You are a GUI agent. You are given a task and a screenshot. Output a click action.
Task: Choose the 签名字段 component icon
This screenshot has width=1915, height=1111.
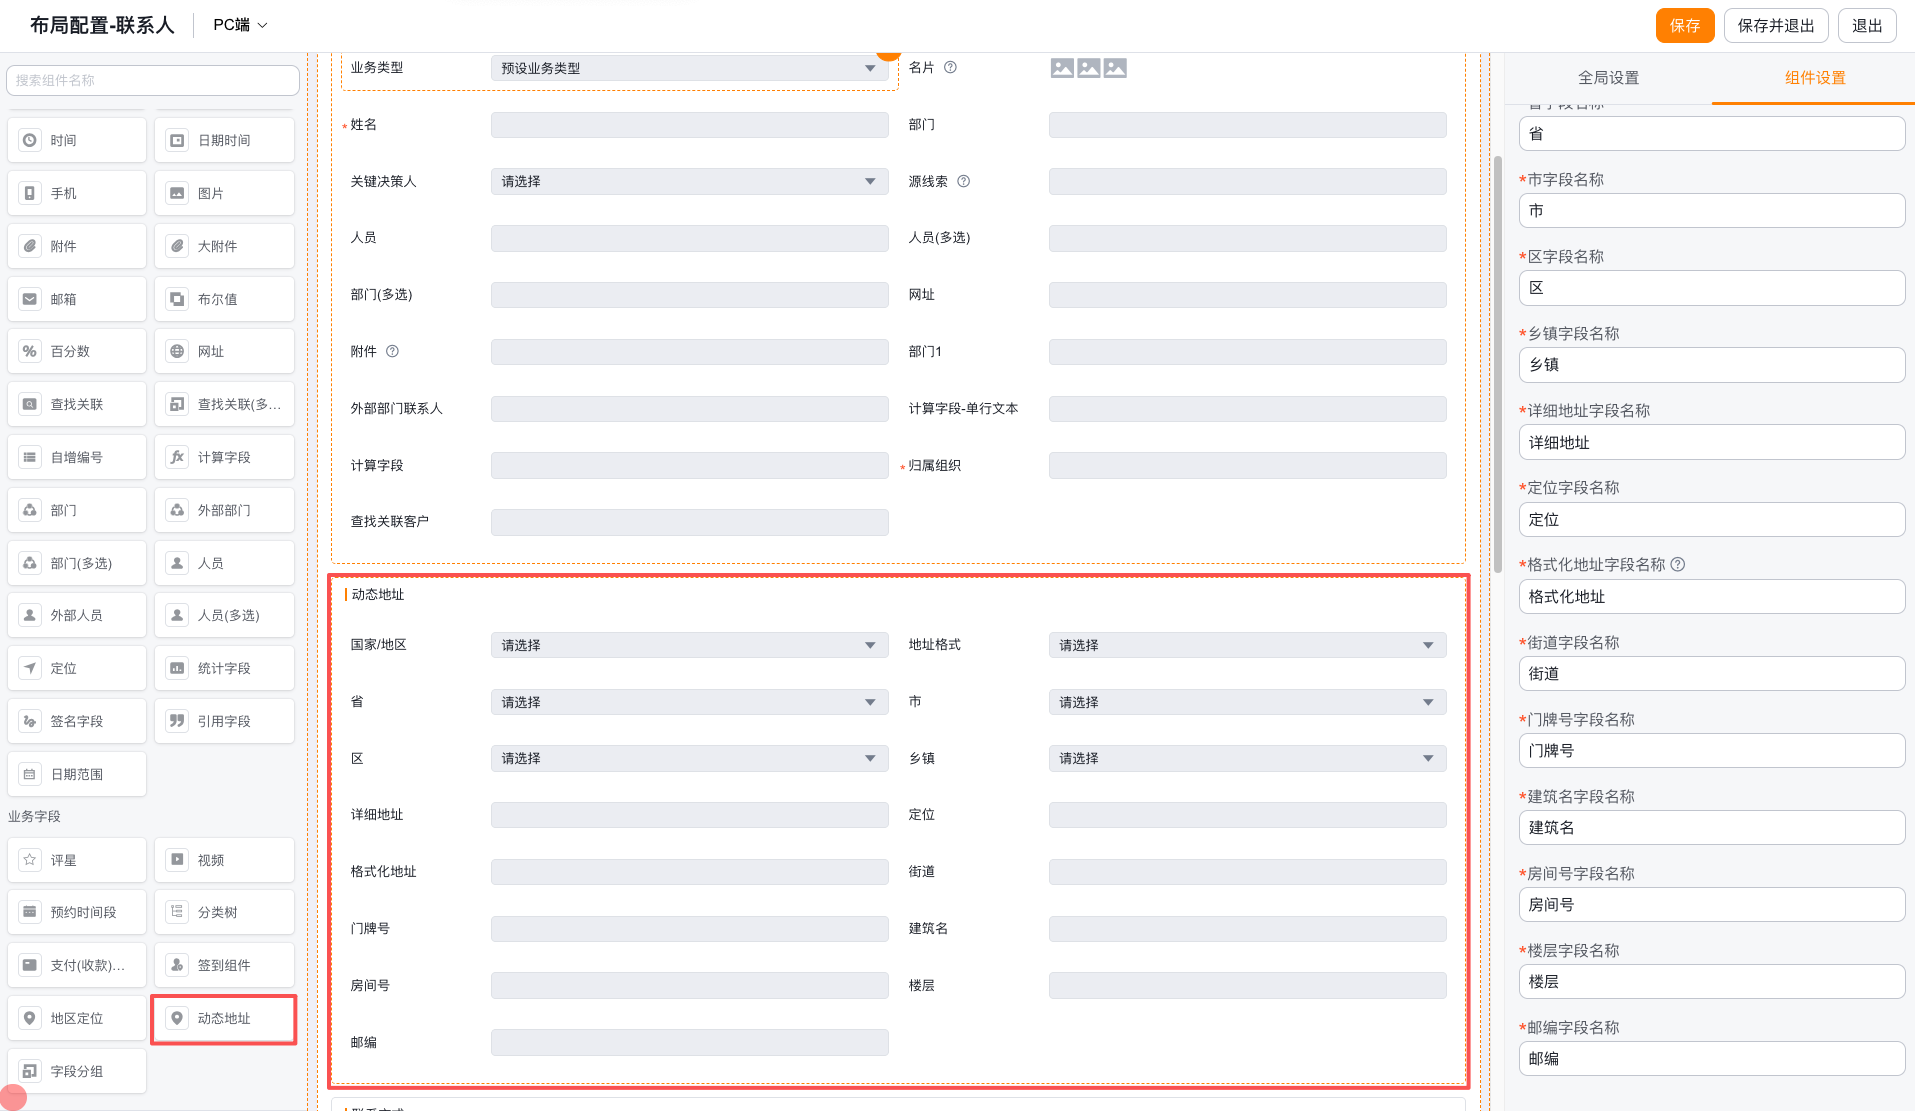[x=30, y=721]
